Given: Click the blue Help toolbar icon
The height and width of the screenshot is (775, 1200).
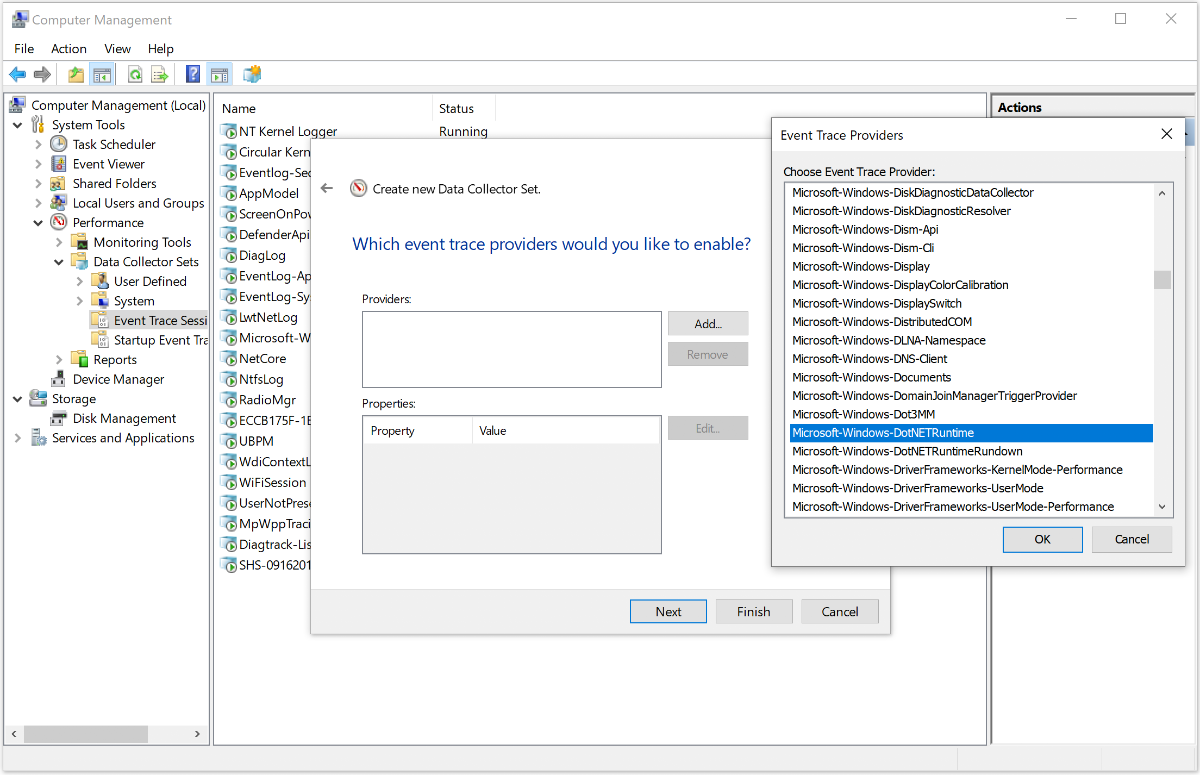Looking at the screenshot, I should point(193,74).
